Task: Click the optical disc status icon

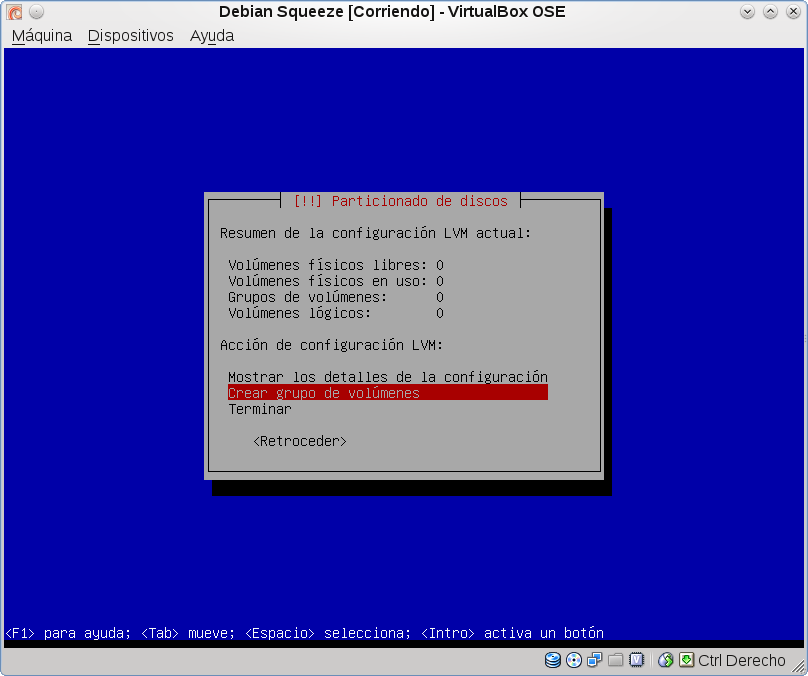Action: [x=574, y=660]
